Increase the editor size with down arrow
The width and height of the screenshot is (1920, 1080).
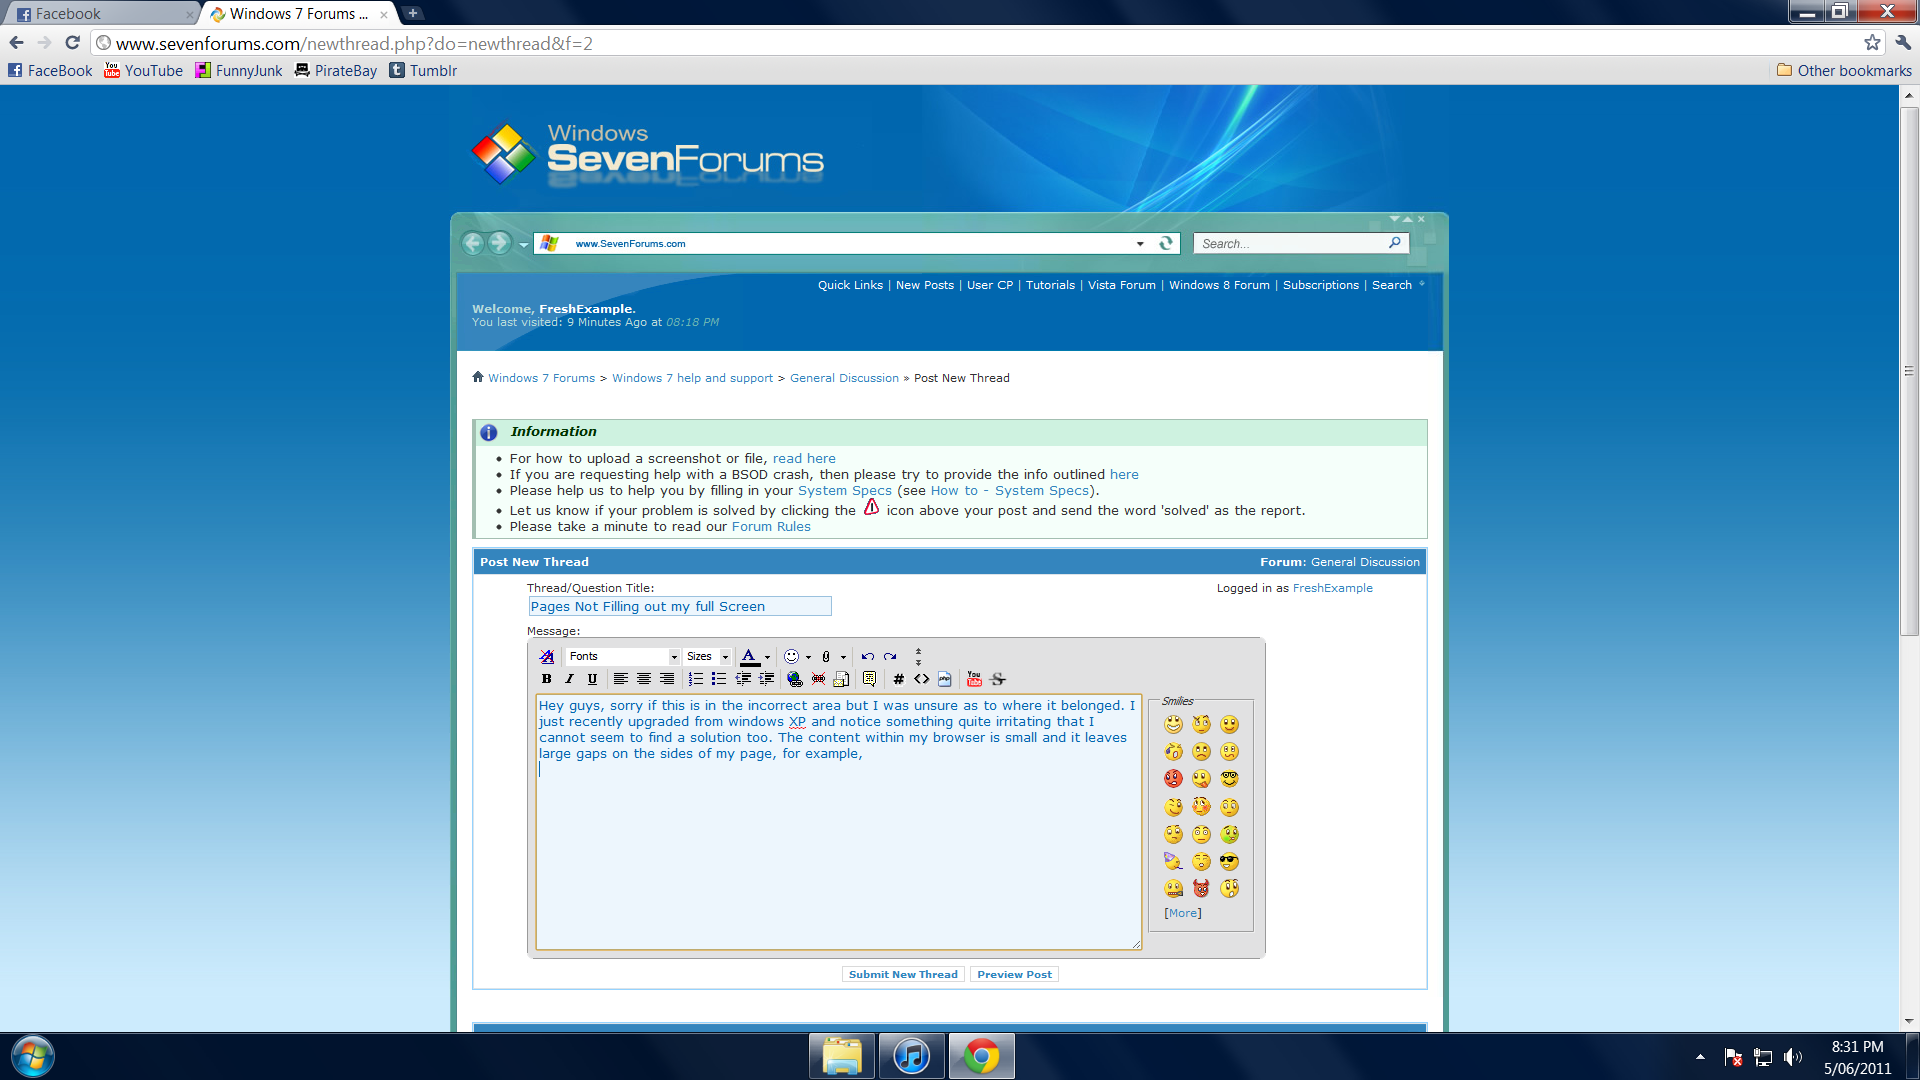[x=918, y=662]
